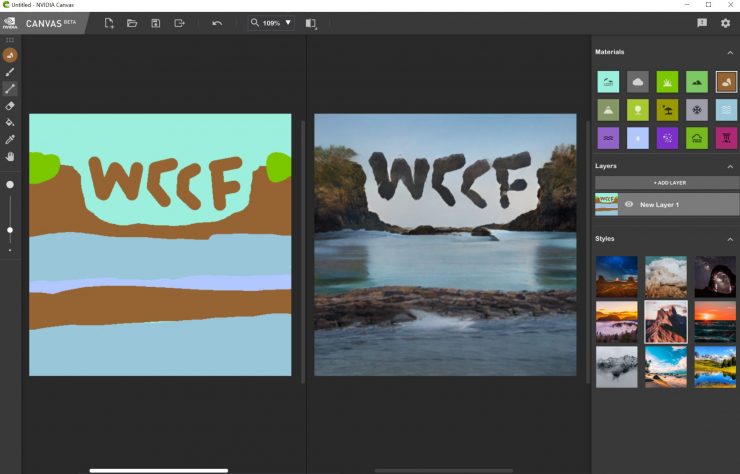Apply the sunset over misty valley style
Screen dimensions: 740x474
616,322
